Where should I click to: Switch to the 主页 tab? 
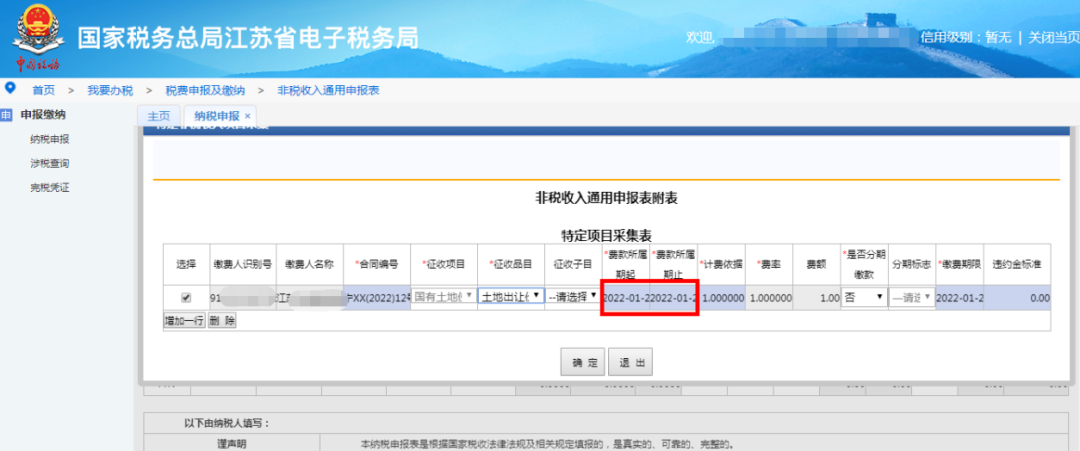[158, 116]
